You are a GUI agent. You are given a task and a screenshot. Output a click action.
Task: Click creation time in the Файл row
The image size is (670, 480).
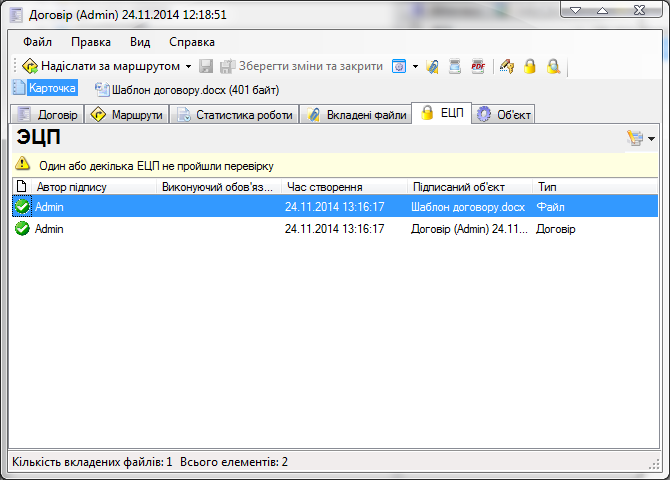coord(335,207)
